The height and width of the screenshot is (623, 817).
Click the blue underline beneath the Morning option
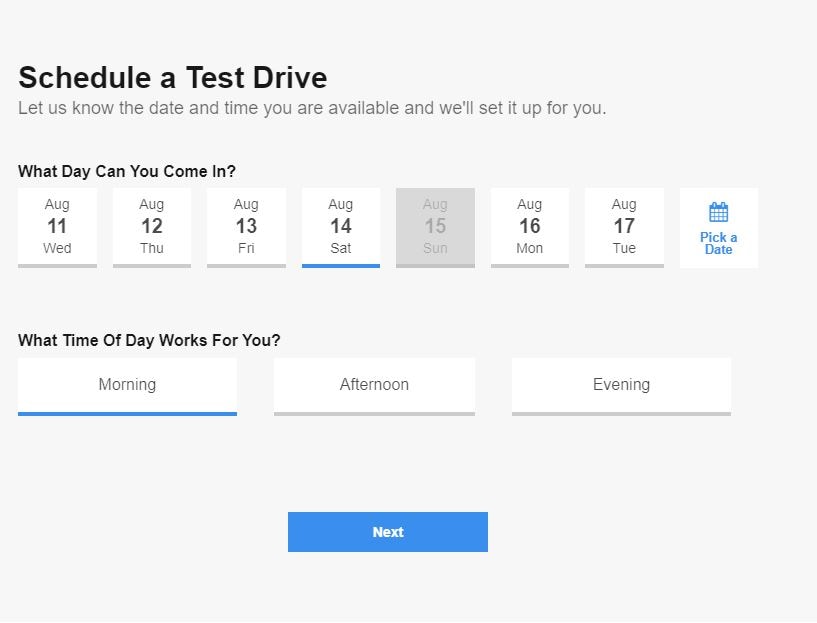pos(127,413)
